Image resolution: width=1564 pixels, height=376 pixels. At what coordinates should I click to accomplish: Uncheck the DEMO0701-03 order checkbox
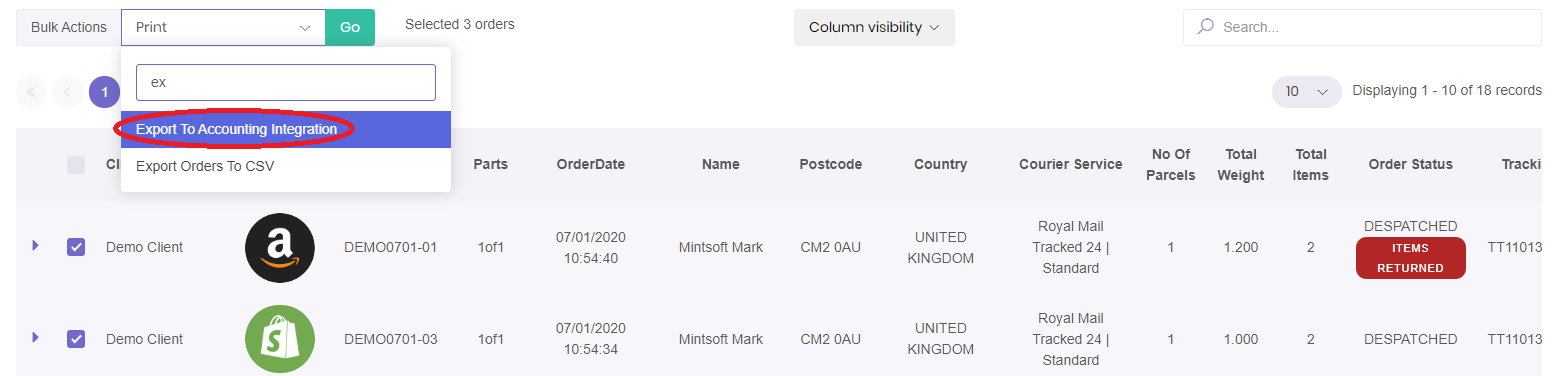pos(76,339)
